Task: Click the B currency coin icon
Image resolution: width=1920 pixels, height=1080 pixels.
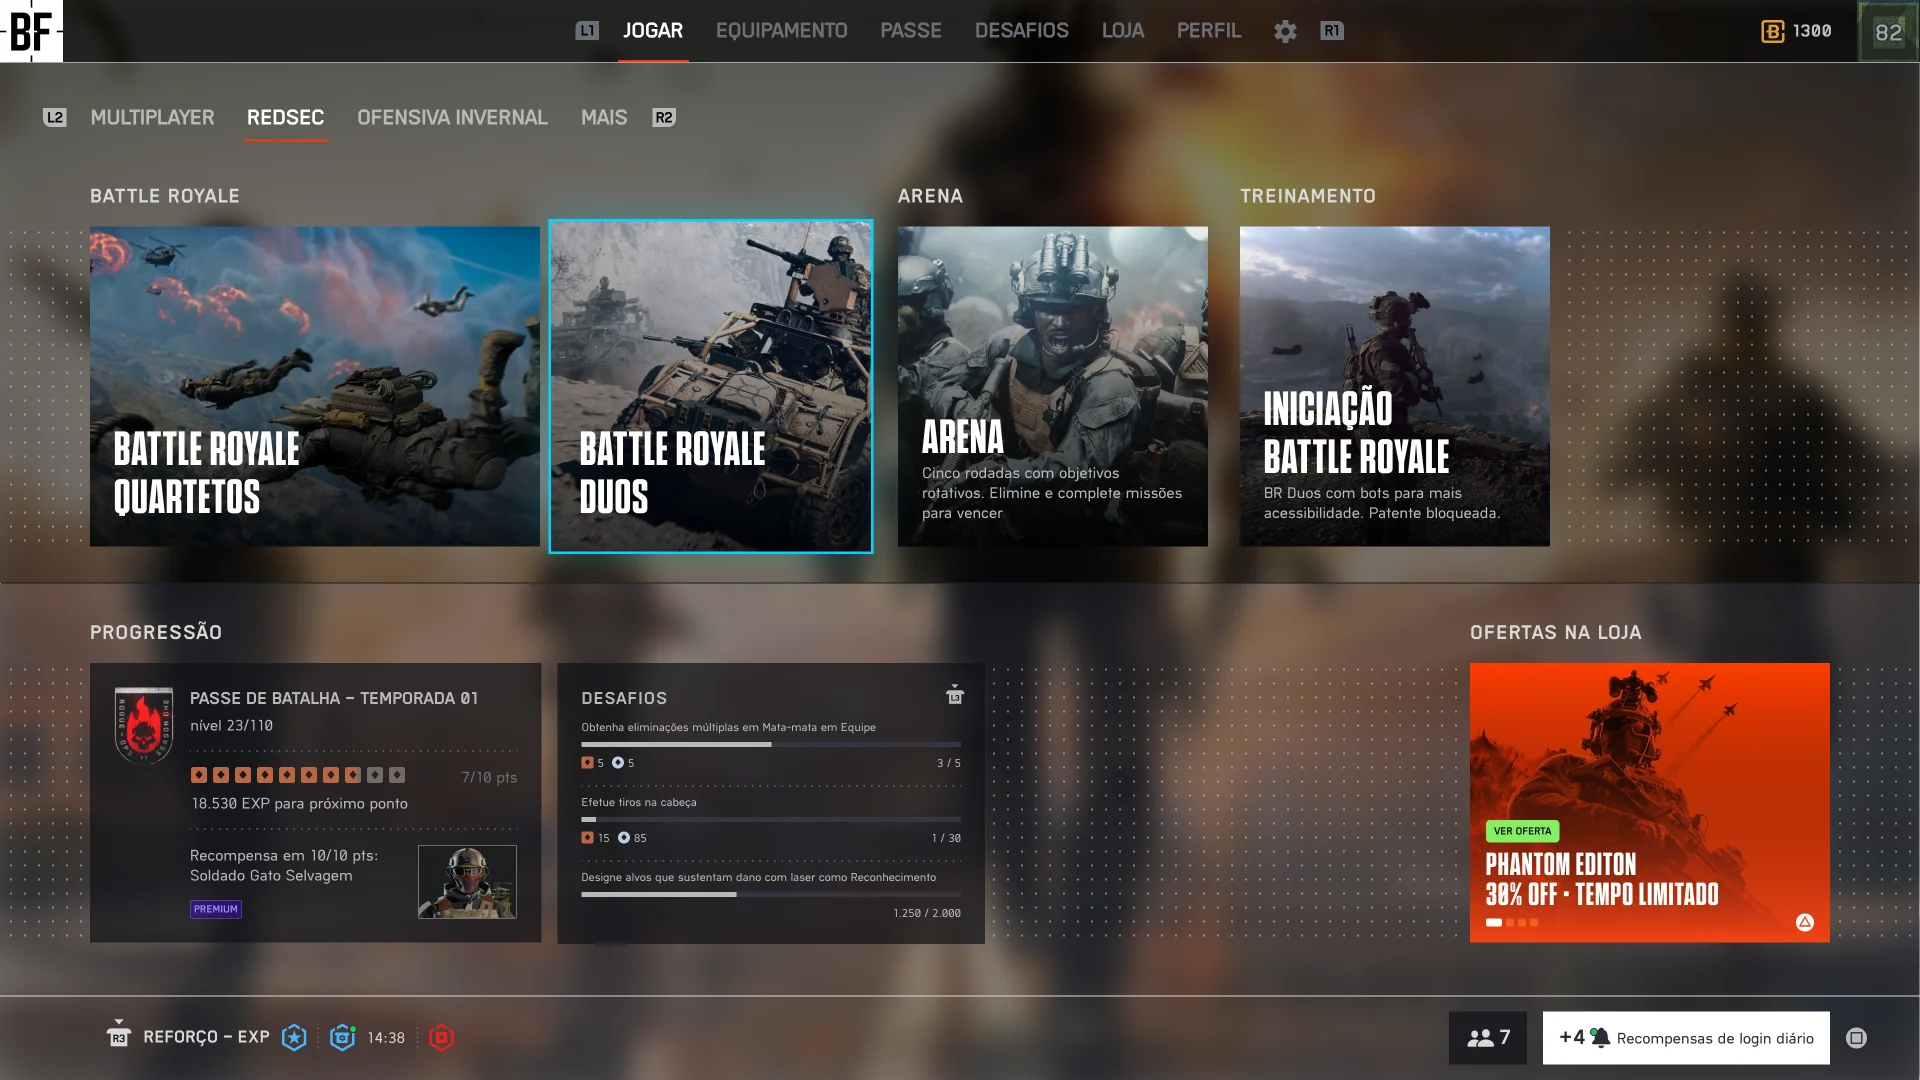Action: point(1772,31)
